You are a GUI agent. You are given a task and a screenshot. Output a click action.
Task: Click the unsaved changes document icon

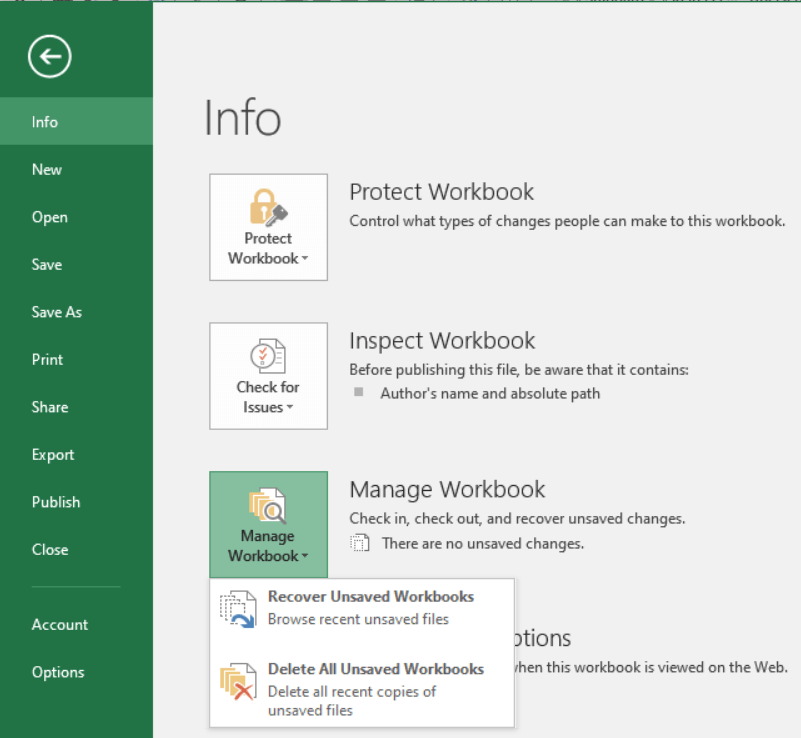[x=359, y=545]
